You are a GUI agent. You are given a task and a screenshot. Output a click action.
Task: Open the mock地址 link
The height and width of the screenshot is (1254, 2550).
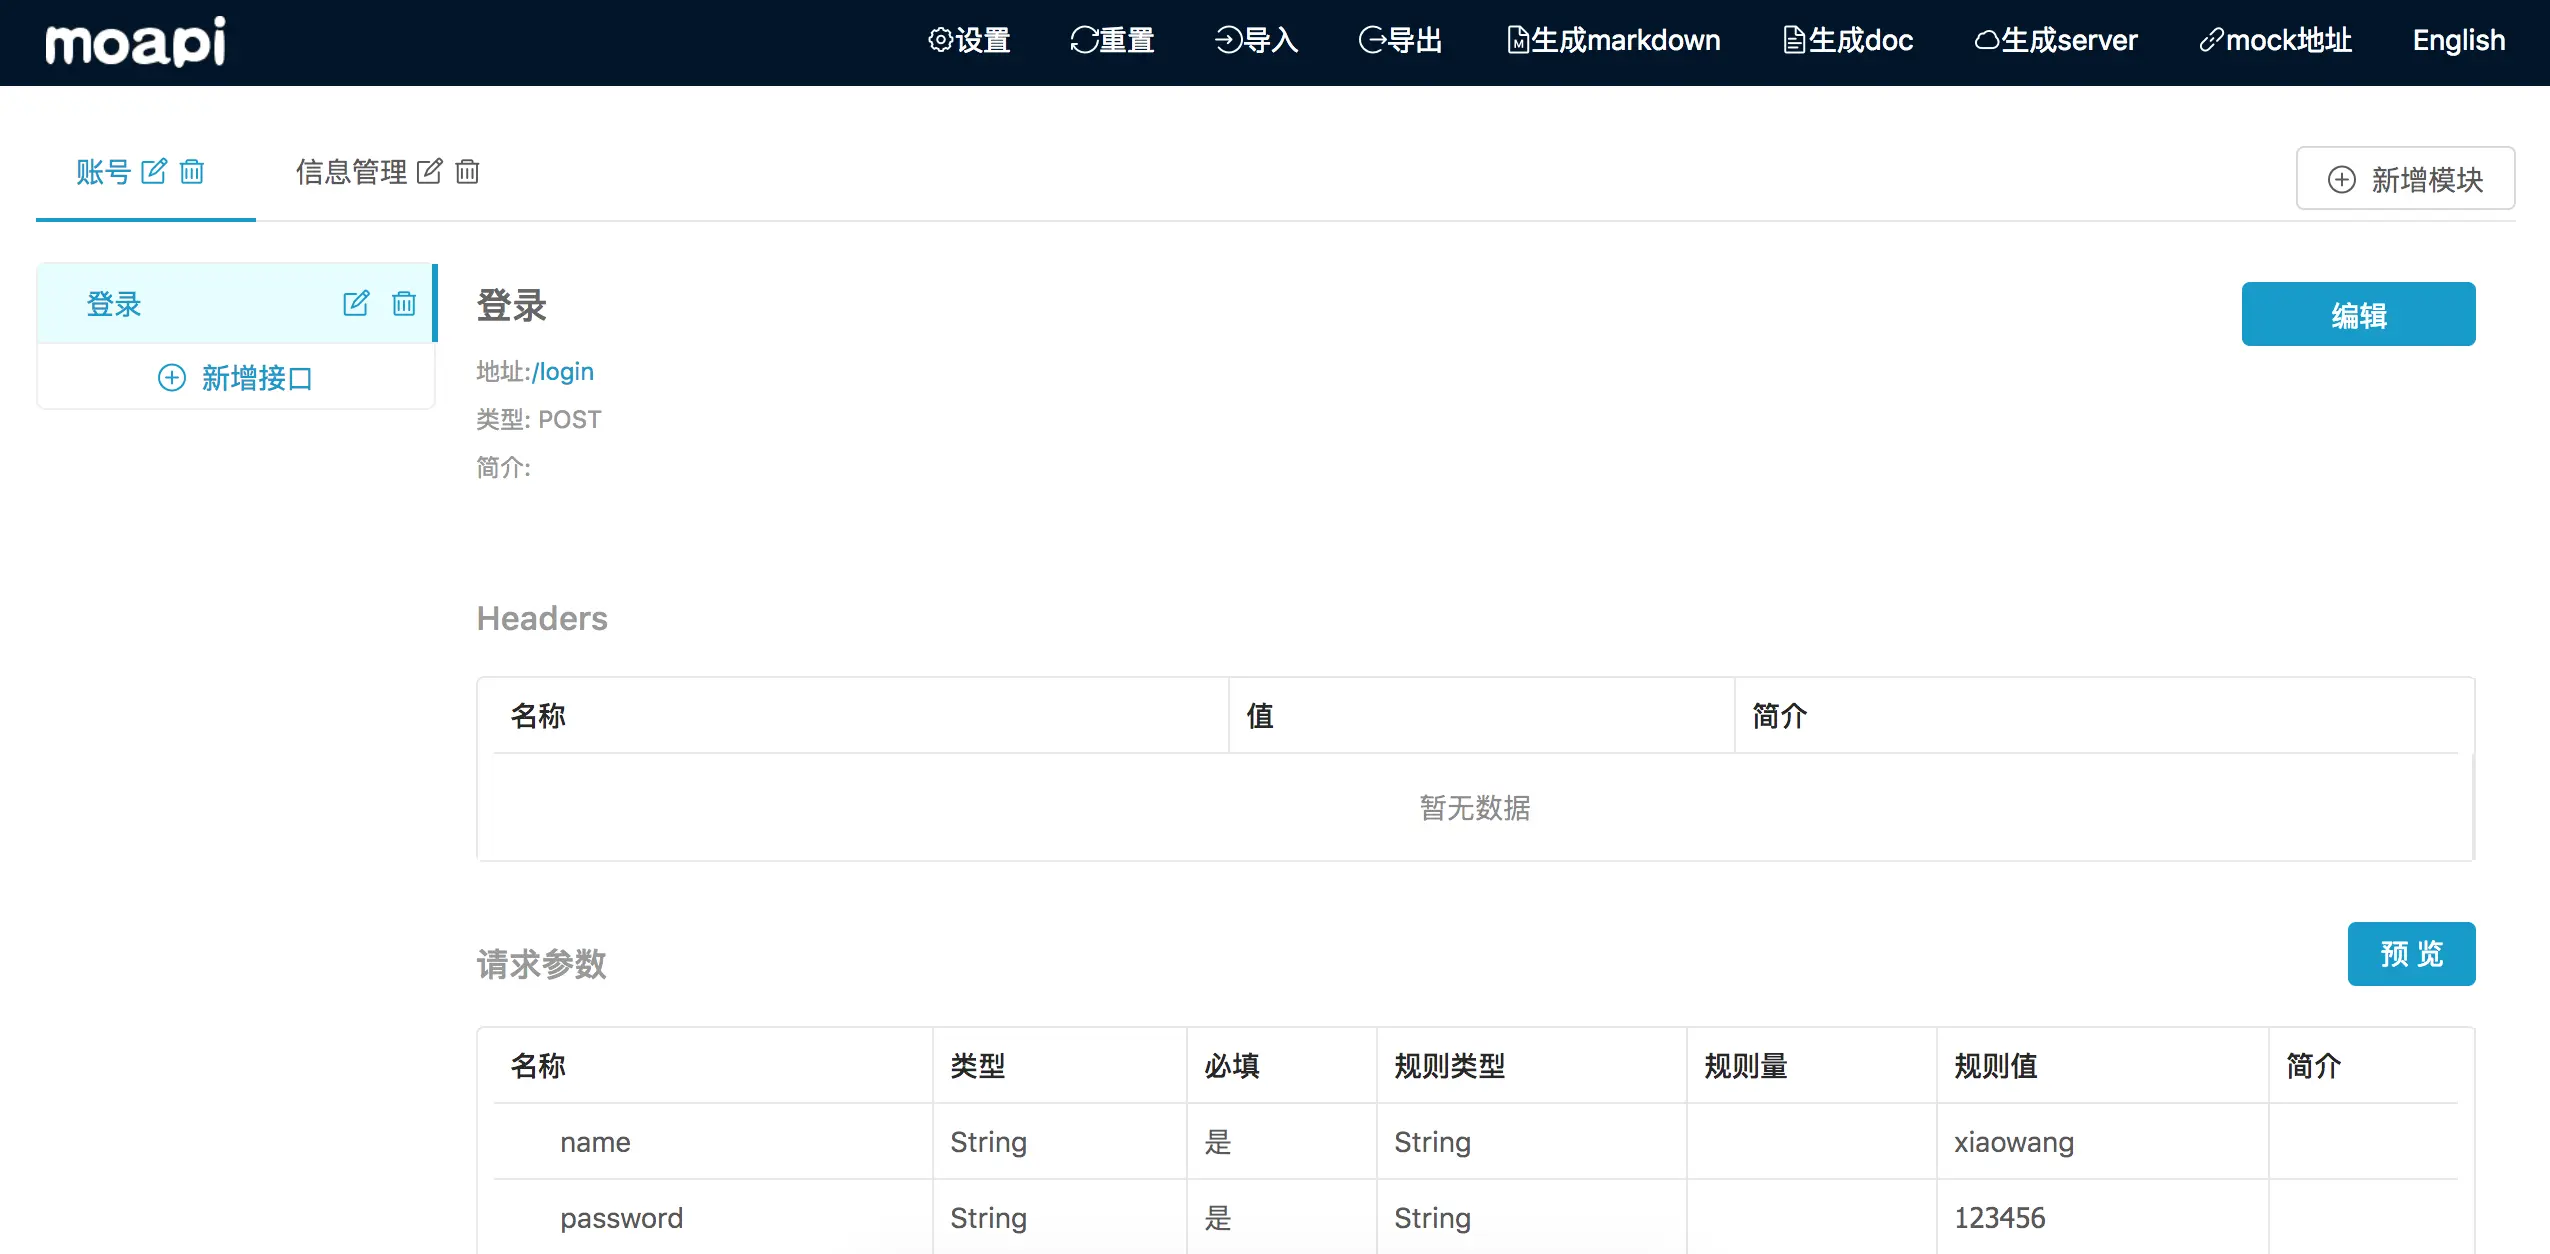(2275, 40)
